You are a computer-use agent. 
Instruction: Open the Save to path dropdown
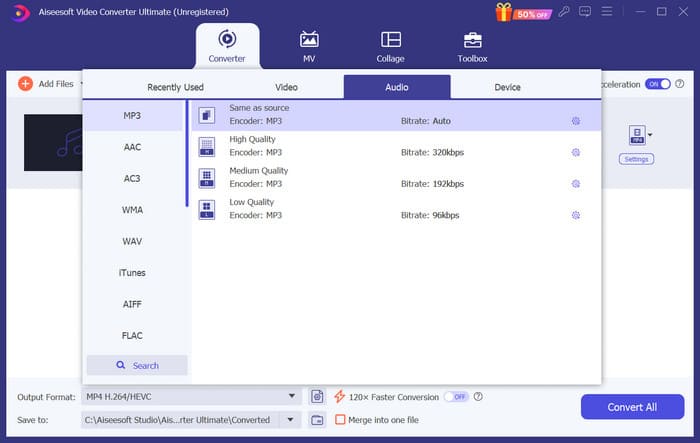[x=292, y=420]
